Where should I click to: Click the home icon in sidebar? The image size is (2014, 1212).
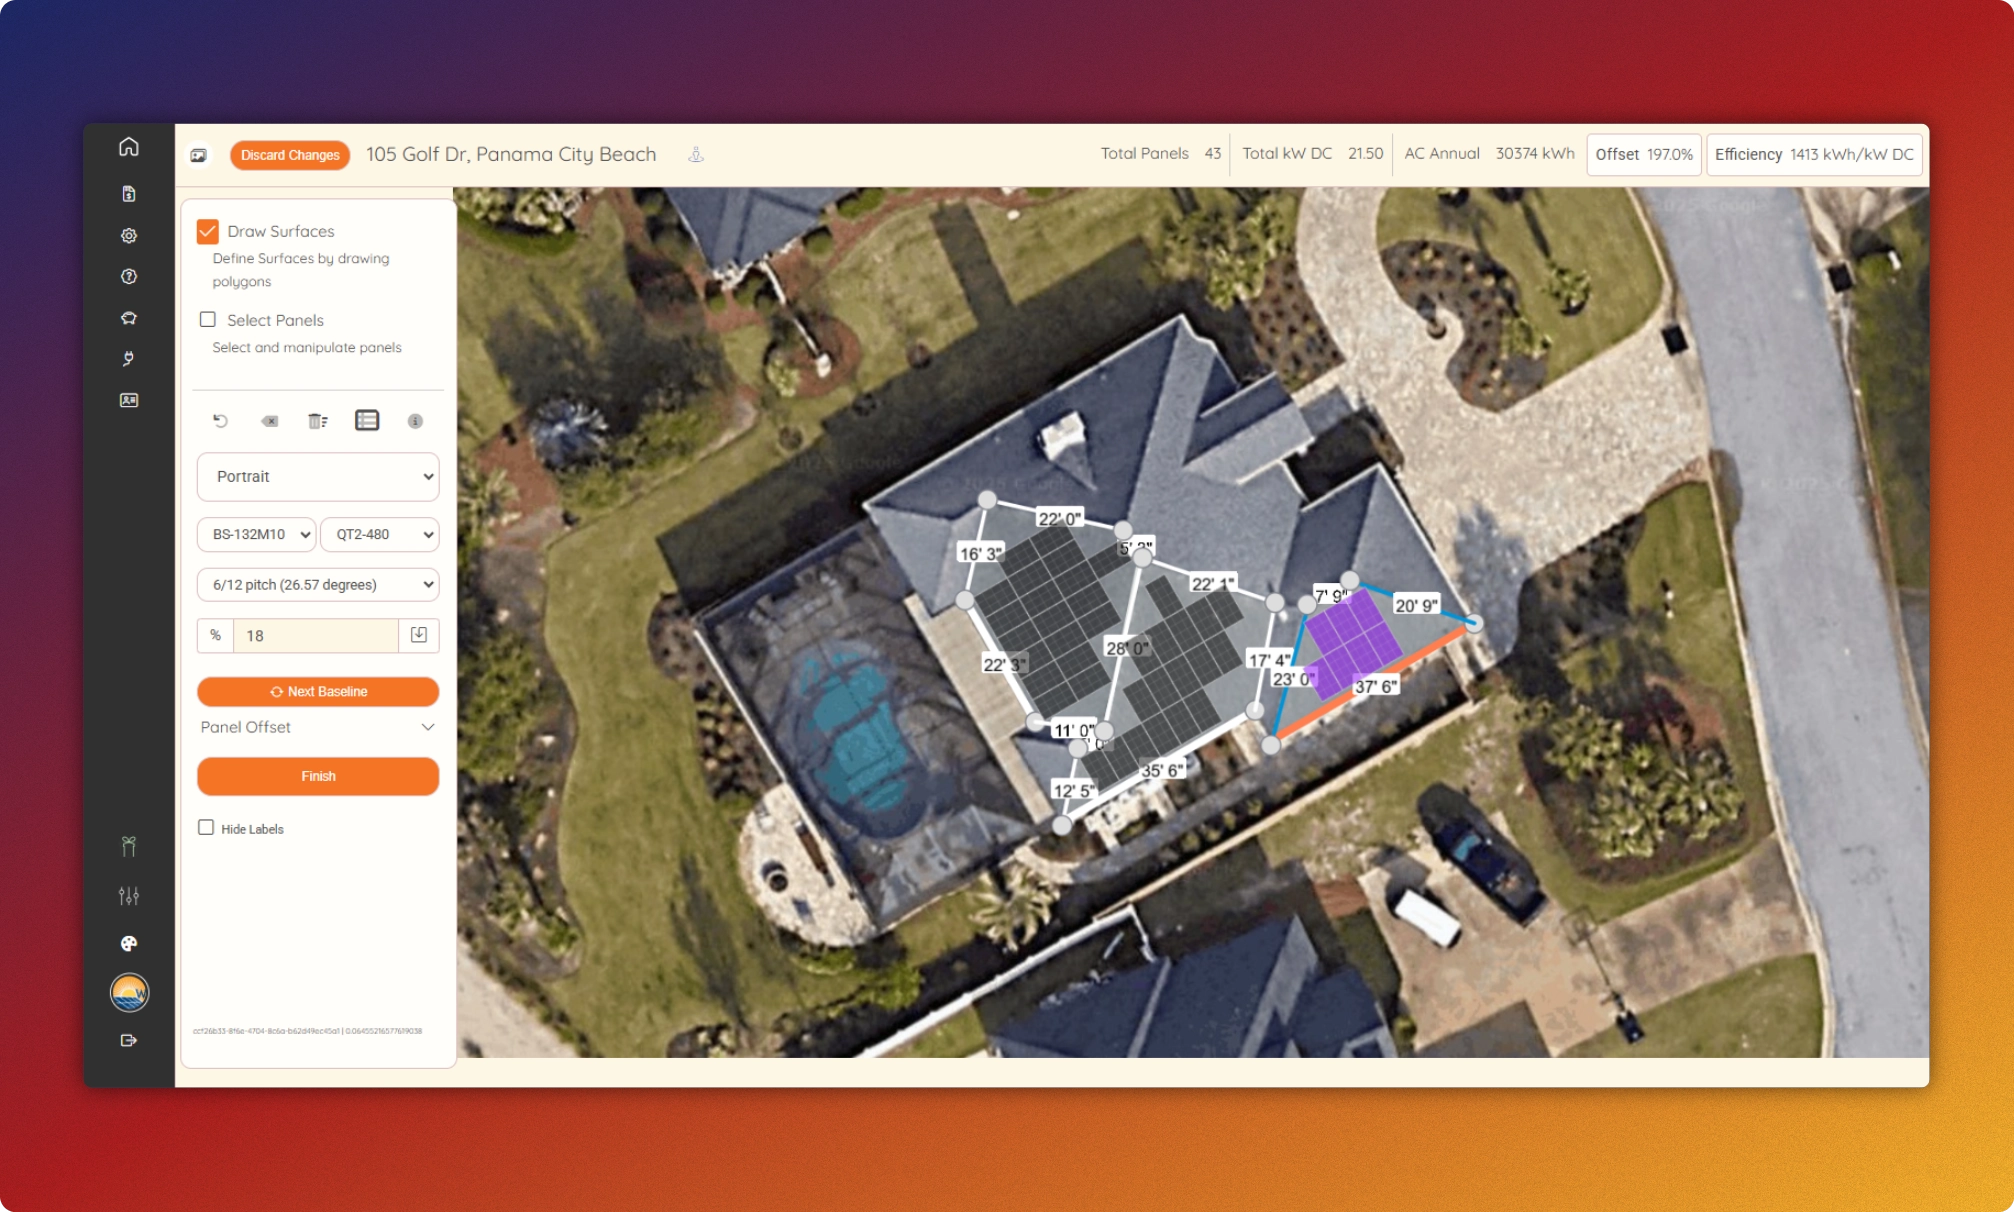pyautogui.click(x=131, y=145)
